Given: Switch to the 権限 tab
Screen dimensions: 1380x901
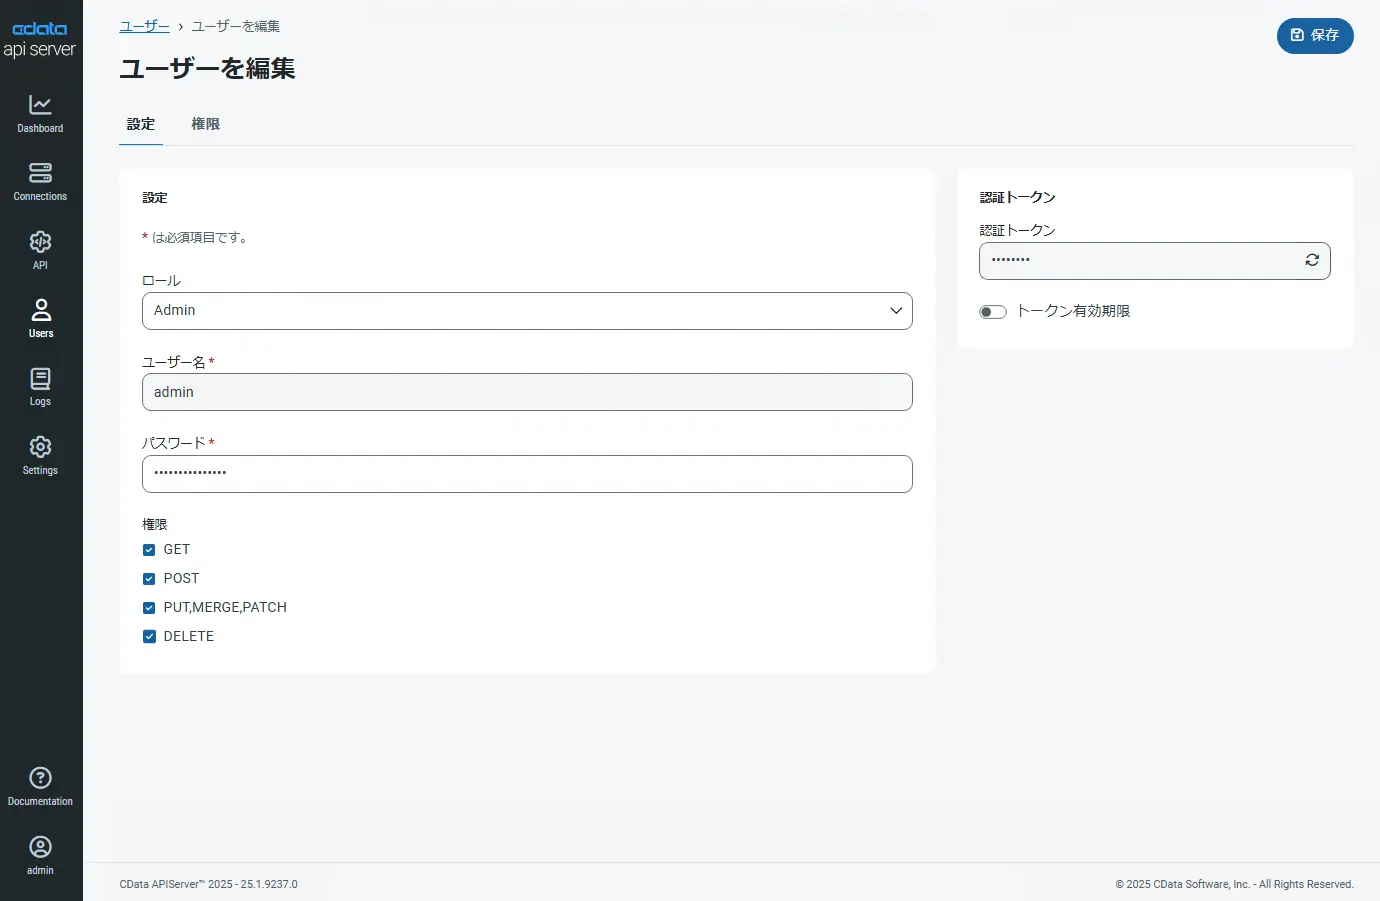Looking at the screenshot, I should coord(205,124).
